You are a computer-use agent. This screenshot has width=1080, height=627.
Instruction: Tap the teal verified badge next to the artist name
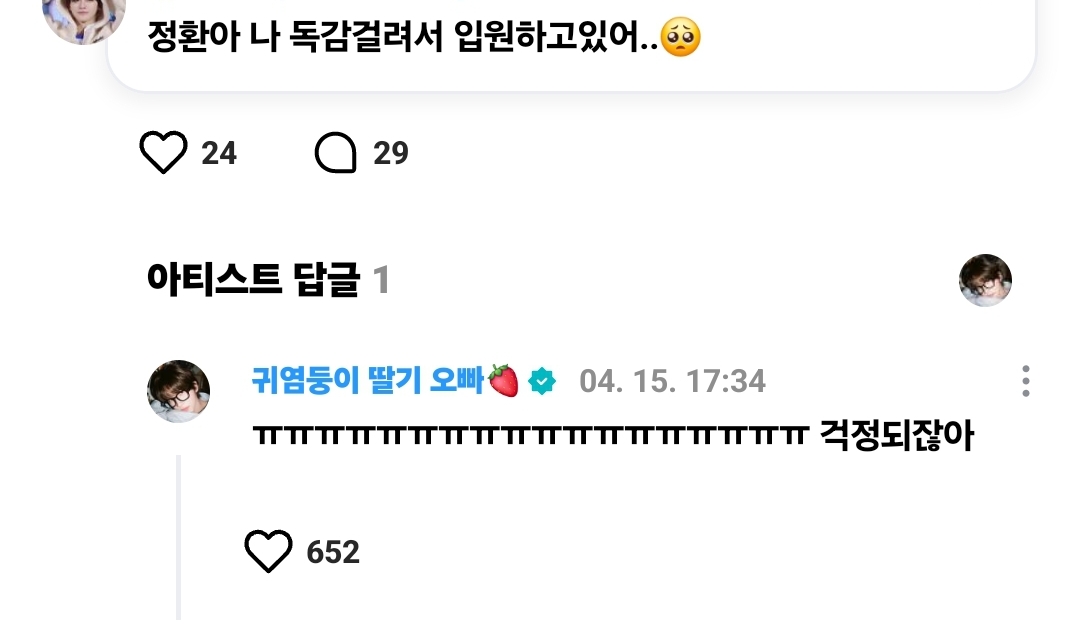tap(542, 381)
